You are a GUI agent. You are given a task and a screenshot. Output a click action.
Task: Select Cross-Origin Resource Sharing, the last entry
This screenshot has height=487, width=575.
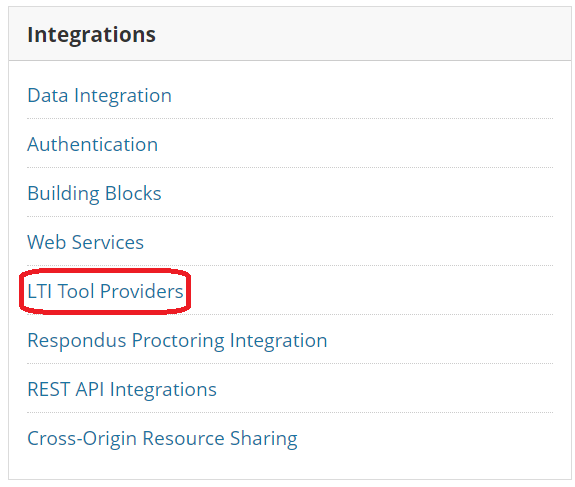[162, 439]
